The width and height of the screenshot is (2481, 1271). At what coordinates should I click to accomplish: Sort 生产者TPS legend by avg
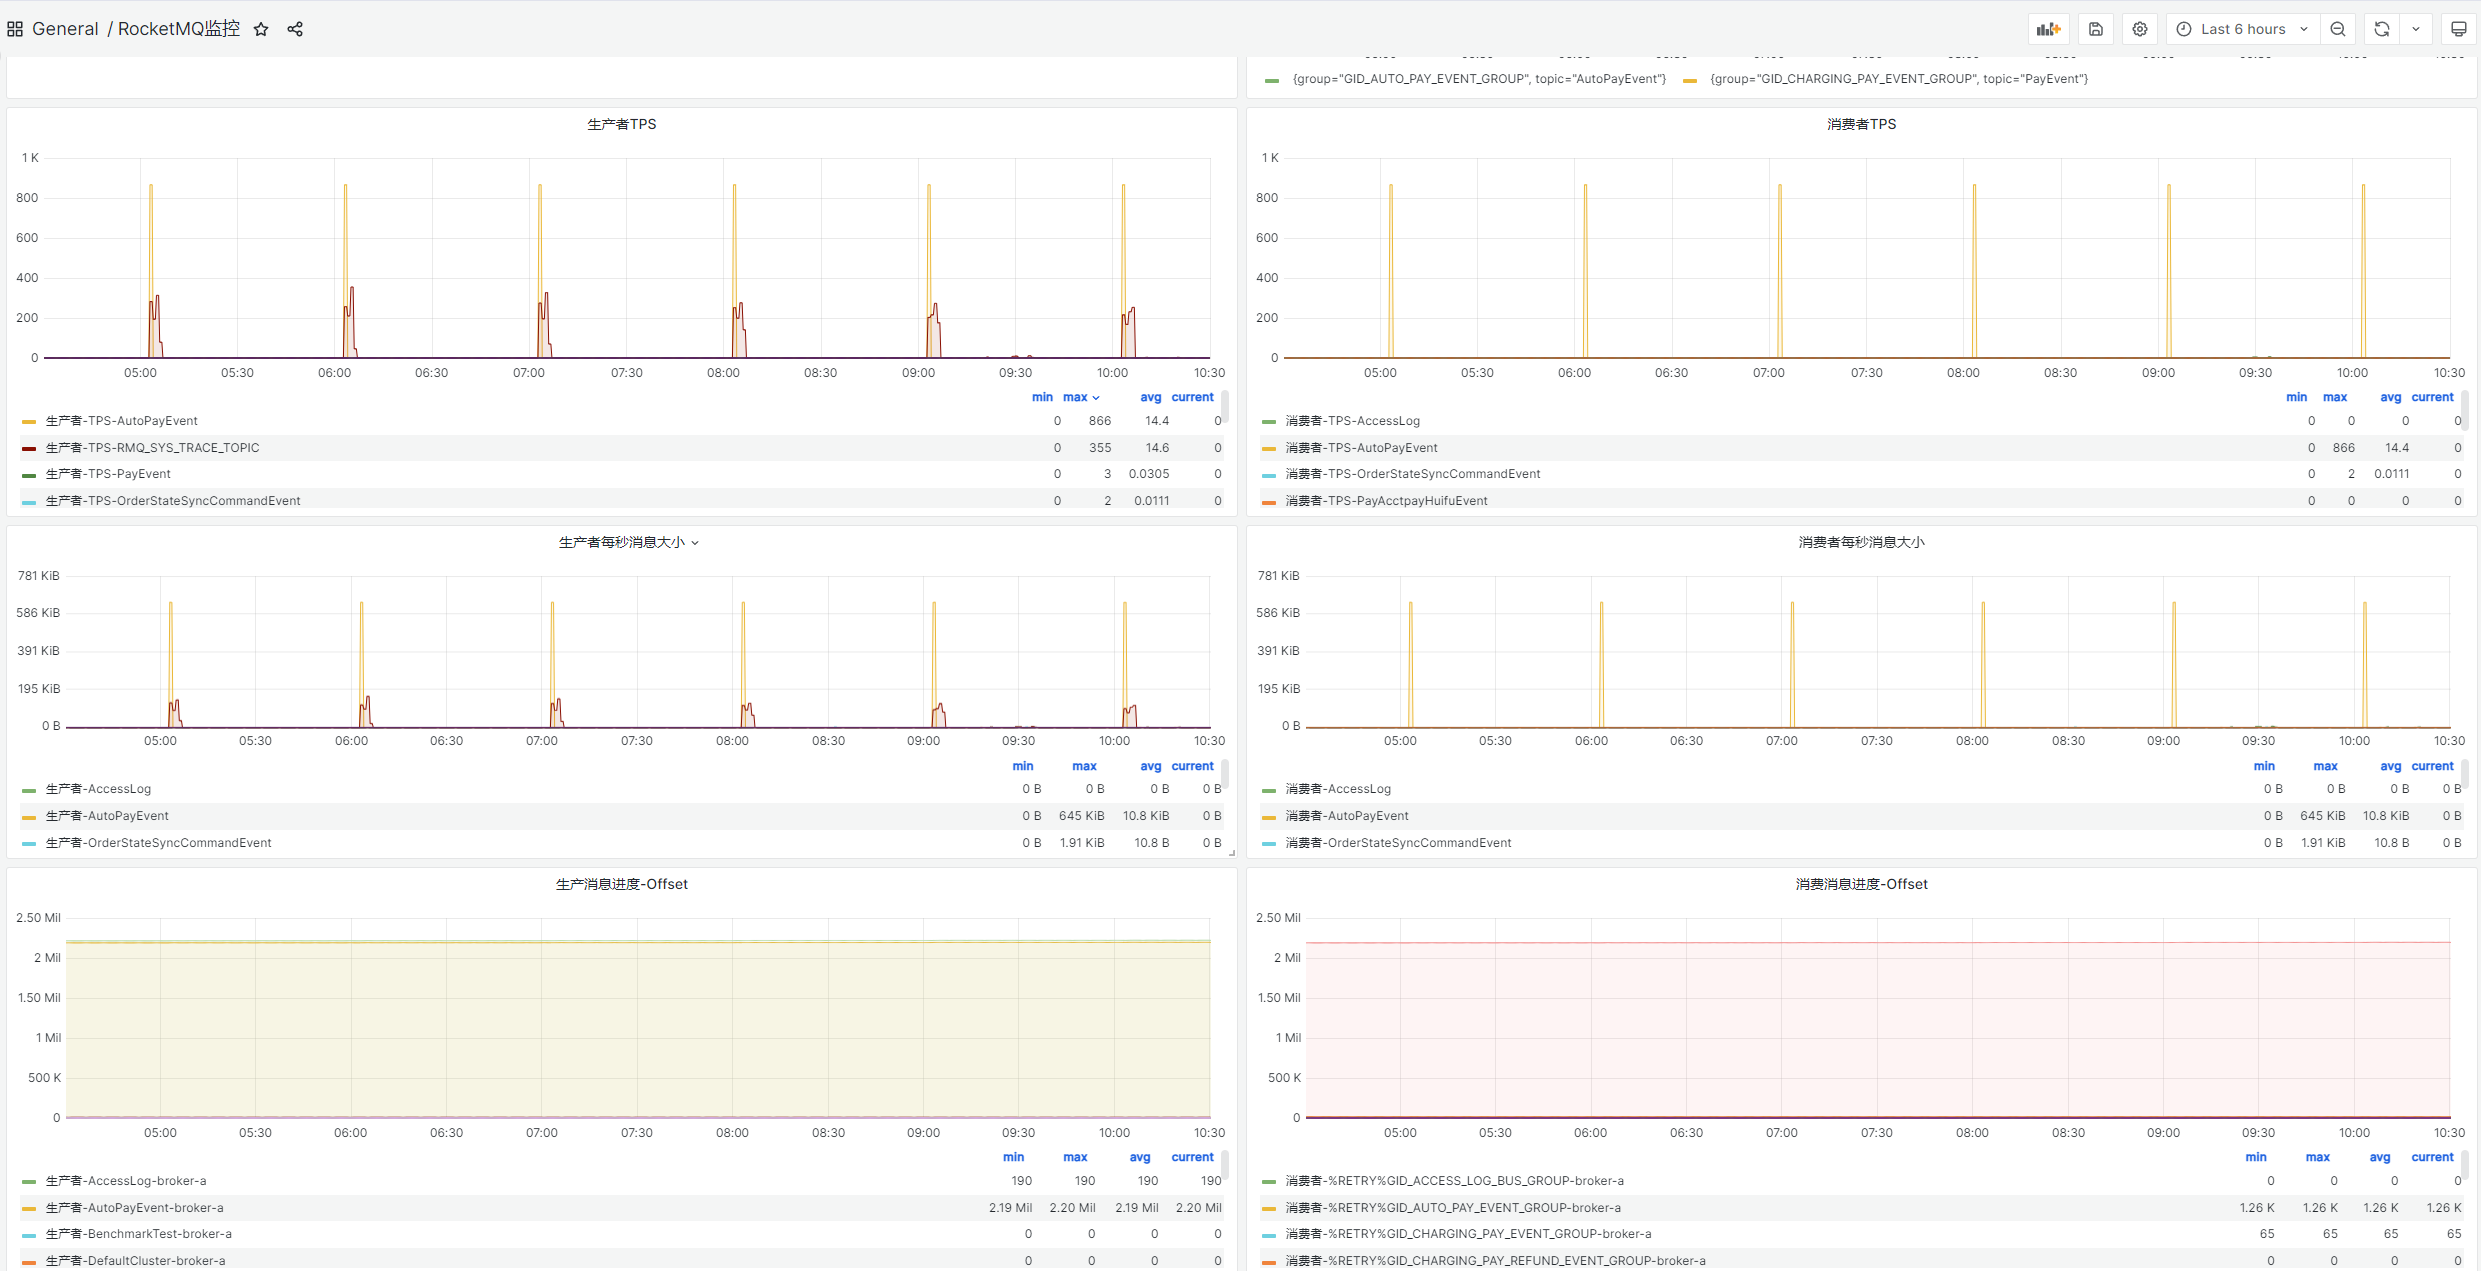(x=1151, y=397)
